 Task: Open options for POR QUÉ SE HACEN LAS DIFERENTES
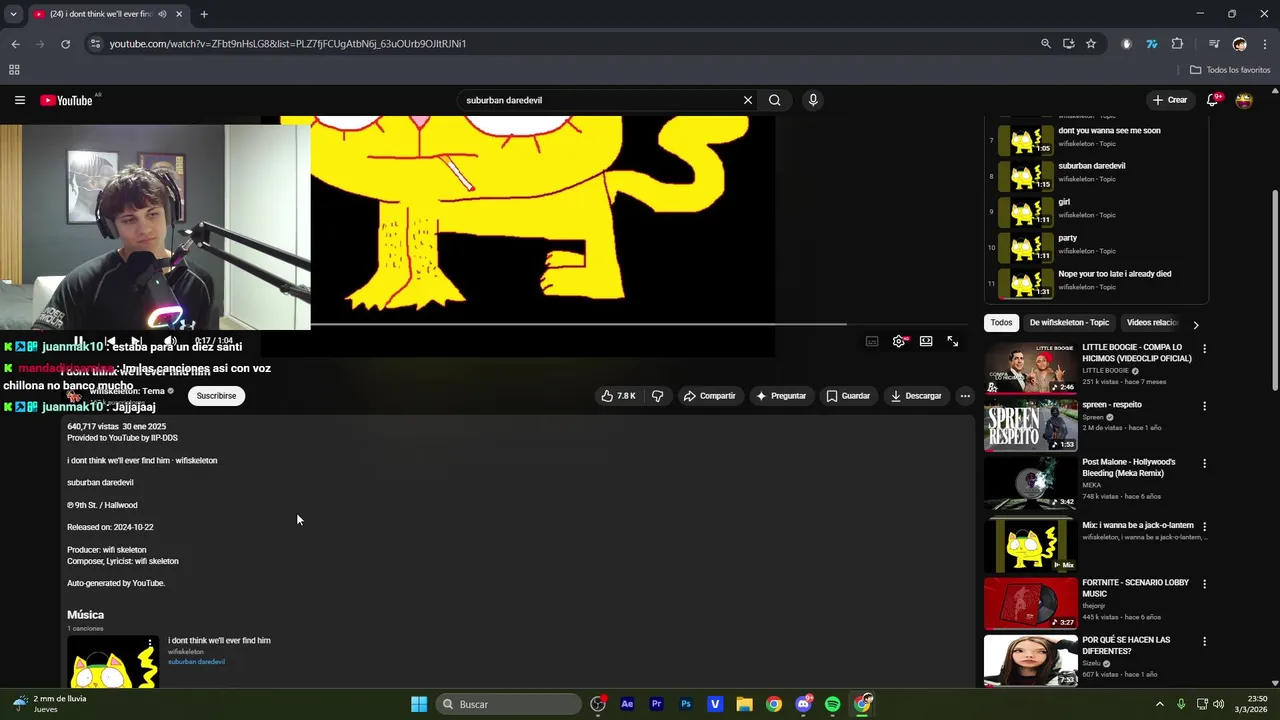(1204, 640)
